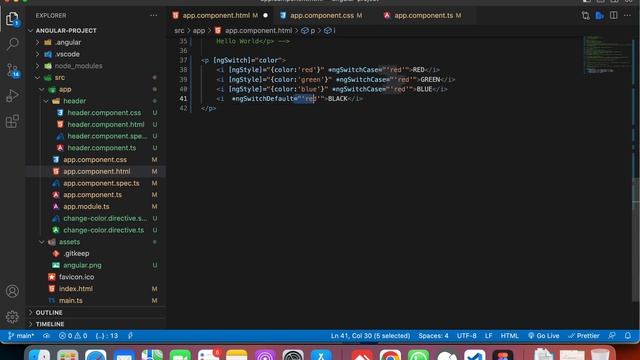Open editor more actions ellipsis
This screenshot has height=360, width=640.
point(627,16)
